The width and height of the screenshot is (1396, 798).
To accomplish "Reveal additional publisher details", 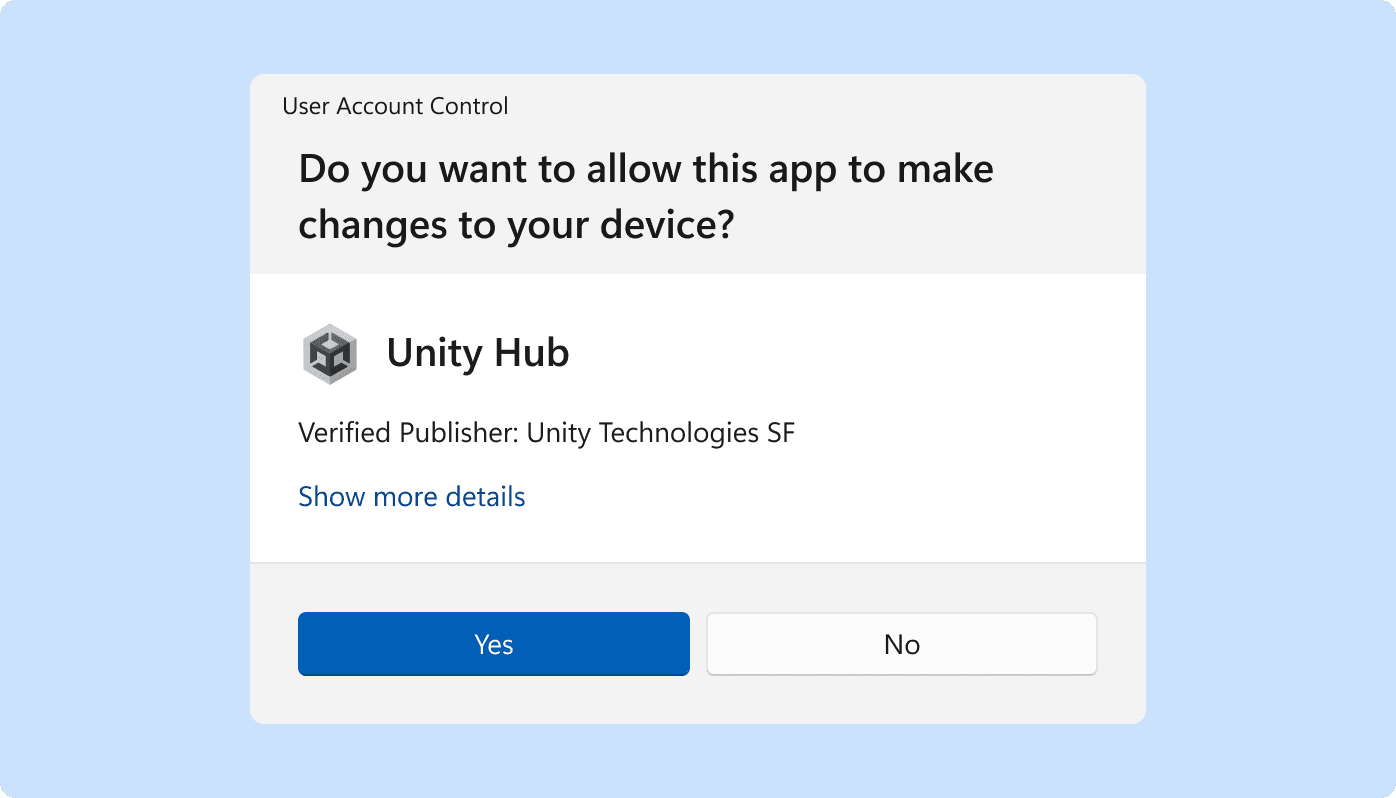I will (x=411, y=496).
